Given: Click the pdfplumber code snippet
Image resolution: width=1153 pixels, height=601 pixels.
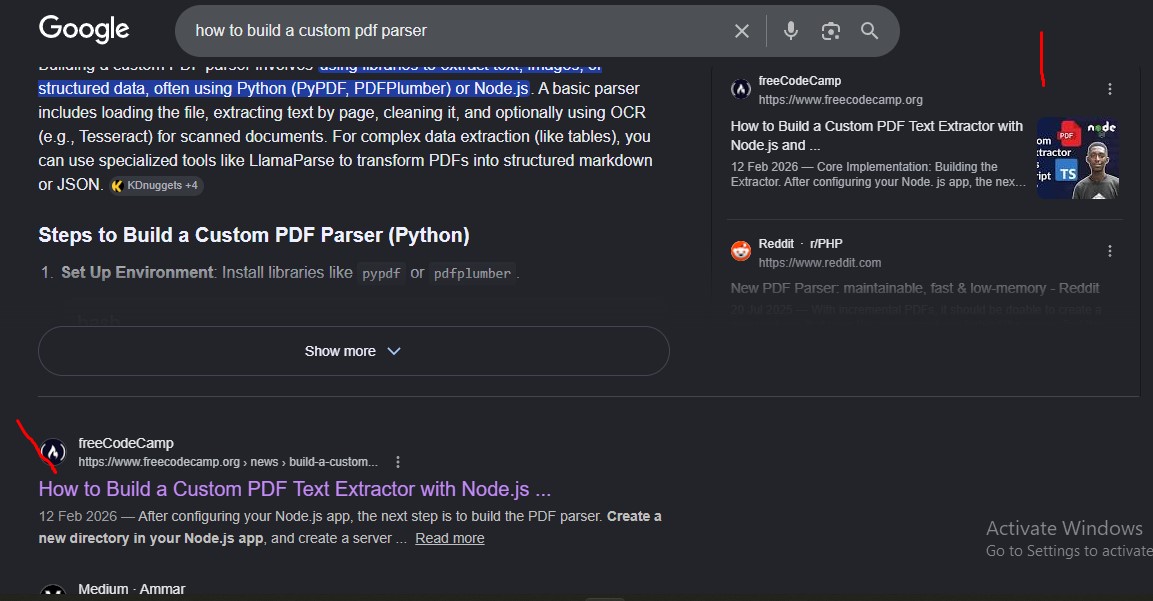Looking at the screenshot, I should coord(472,273).
